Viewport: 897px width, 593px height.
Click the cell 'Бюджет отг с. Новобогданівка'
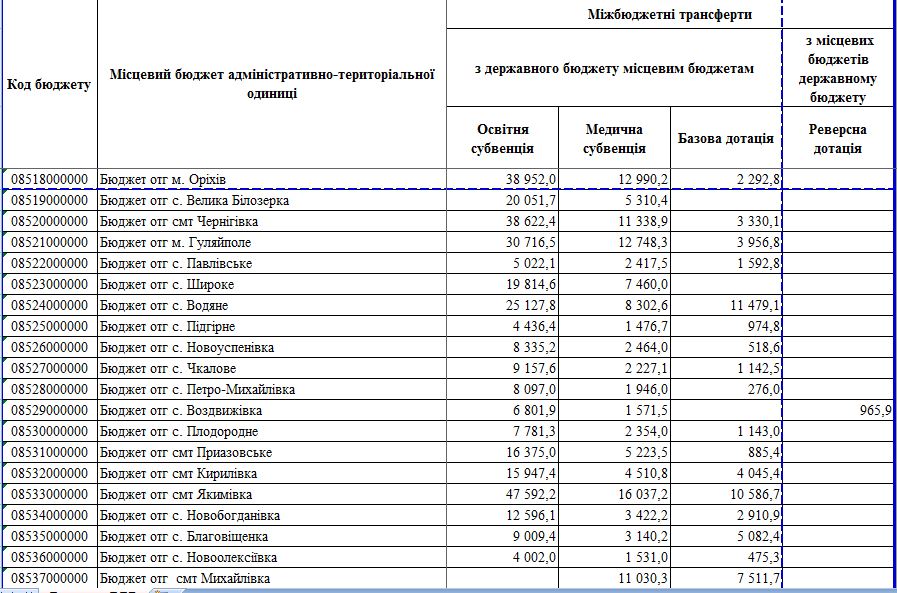[x=272, y=515]
